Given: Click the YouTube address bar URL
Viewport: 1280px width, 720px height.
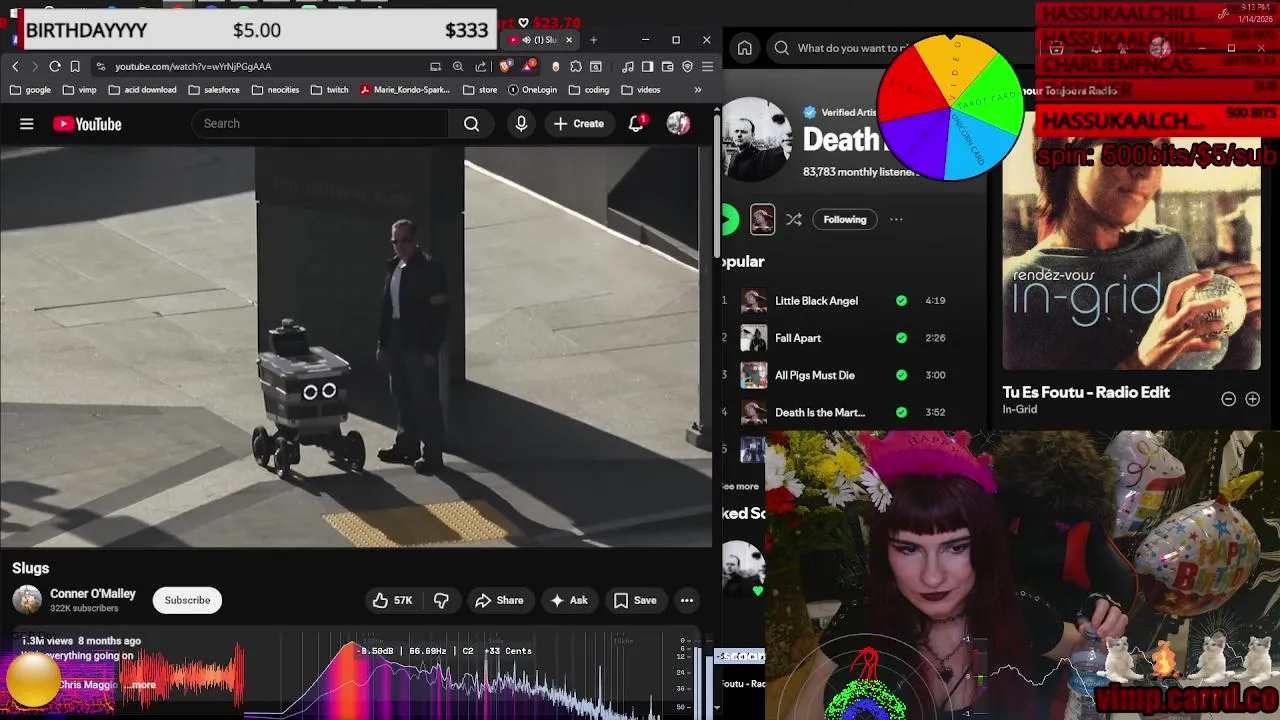Looking at the screenshot, I should click(193, 66).
